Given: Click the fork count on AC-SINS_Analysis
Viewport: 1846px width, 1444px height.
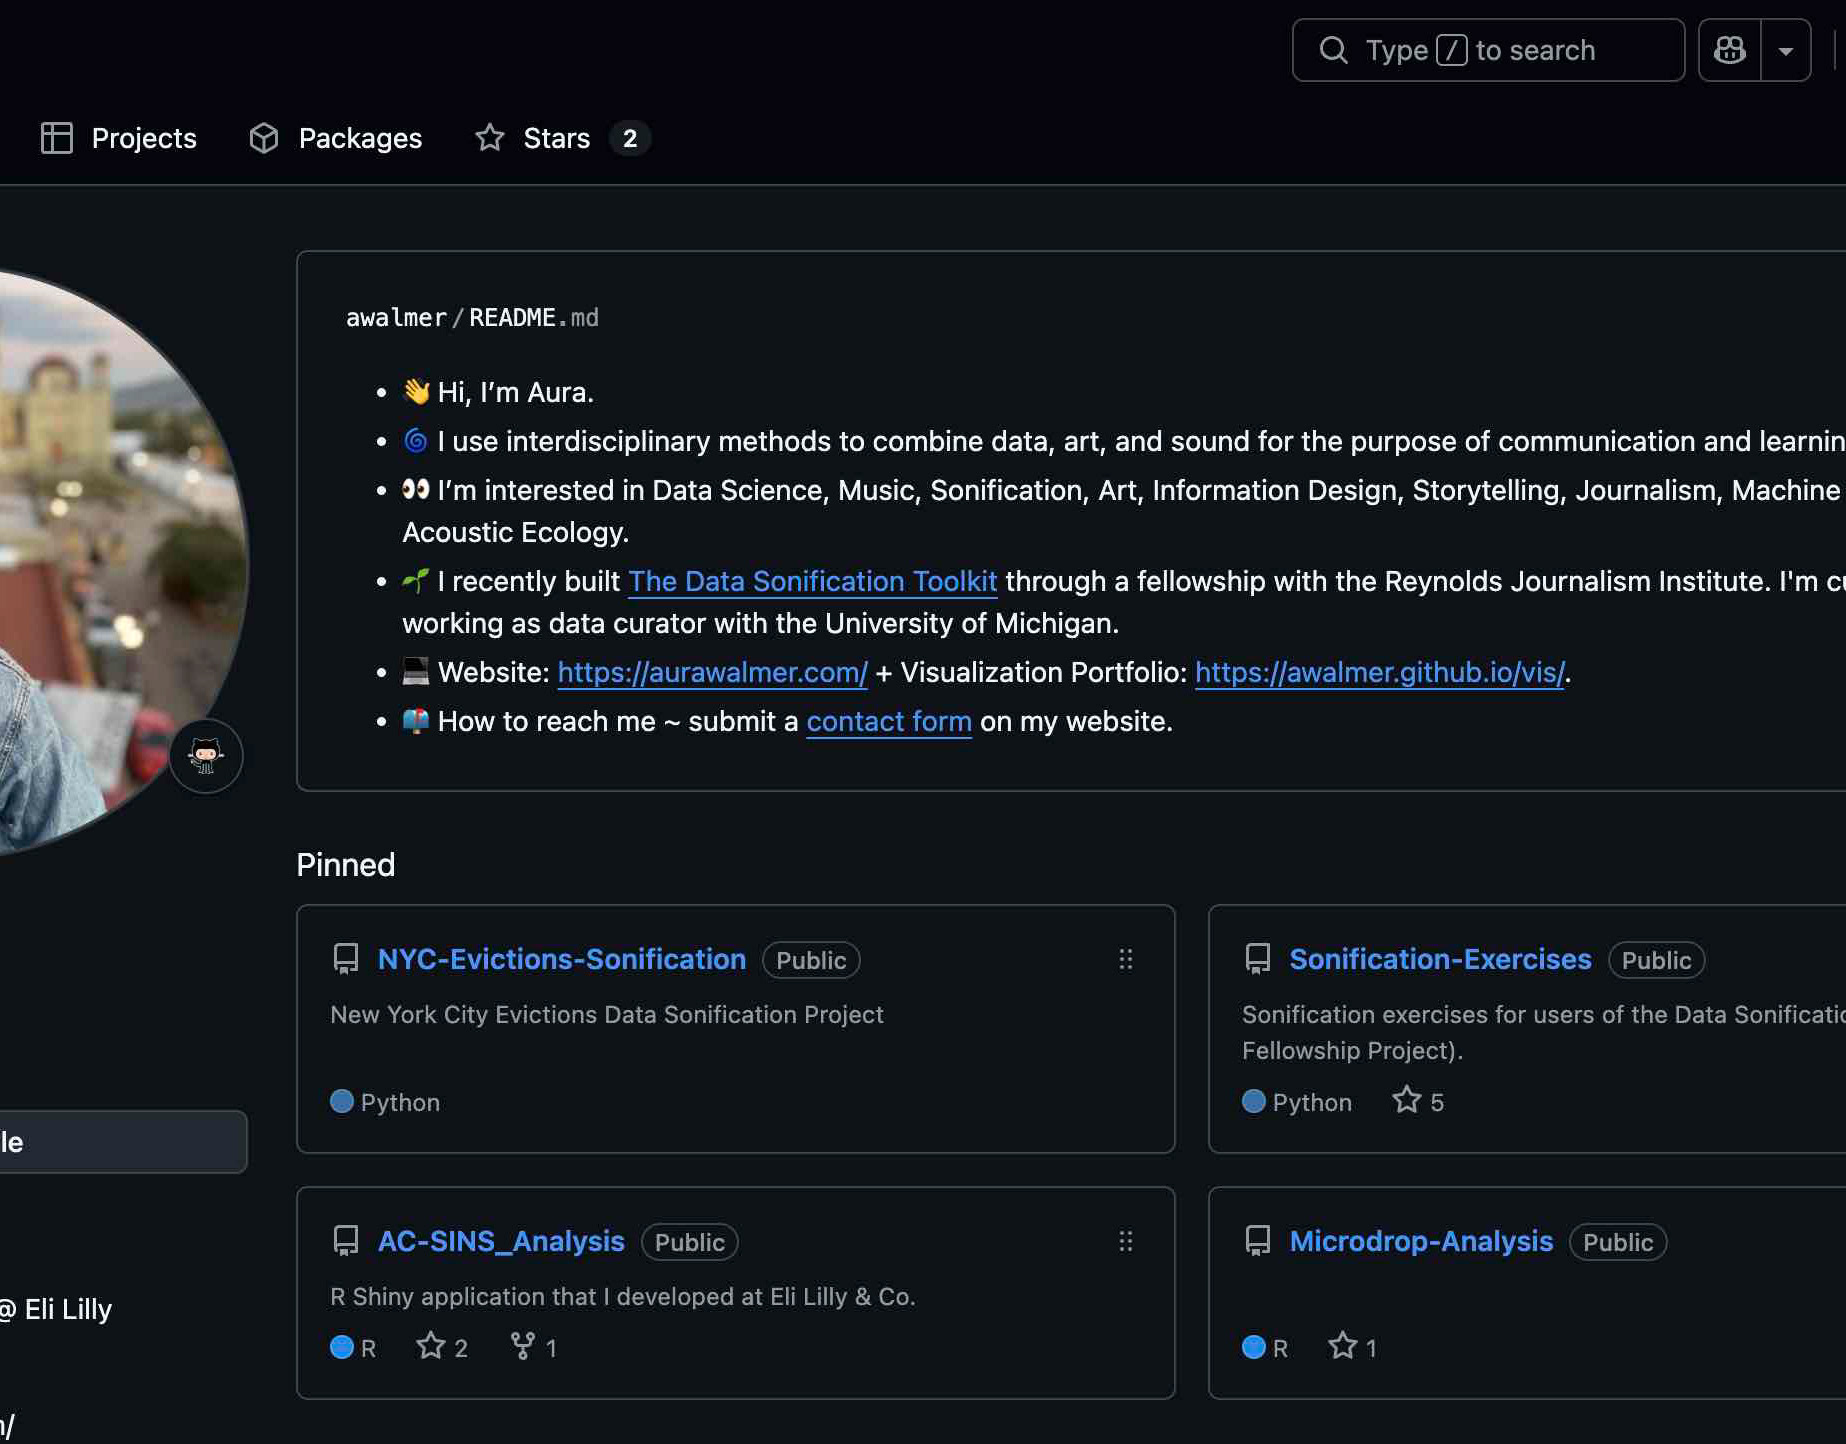Looking at the screenshot, I should pos(534,1347).
